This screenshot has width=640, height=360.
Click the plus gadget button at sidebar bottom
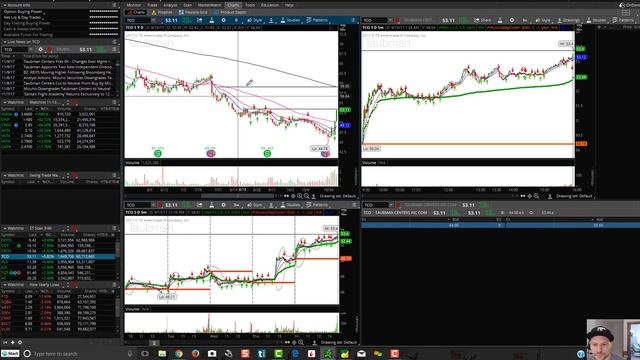click(13, 342)
